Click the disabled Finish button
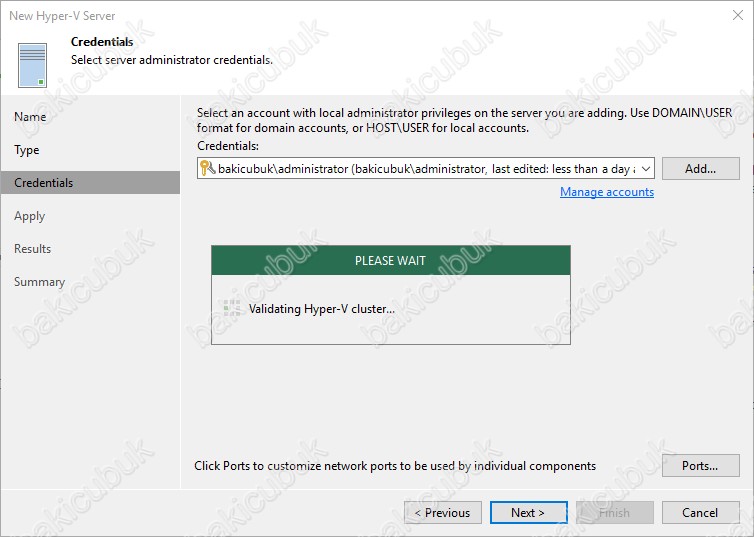The image size is (754, 537). coord(615,513)
